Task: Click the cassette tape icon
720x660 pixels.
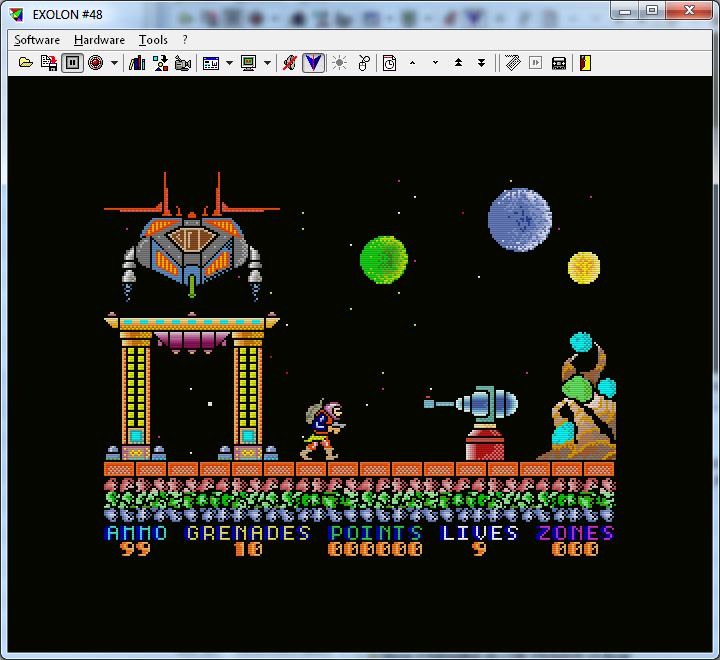Action: pyautogui.click(x=558, y=63)
